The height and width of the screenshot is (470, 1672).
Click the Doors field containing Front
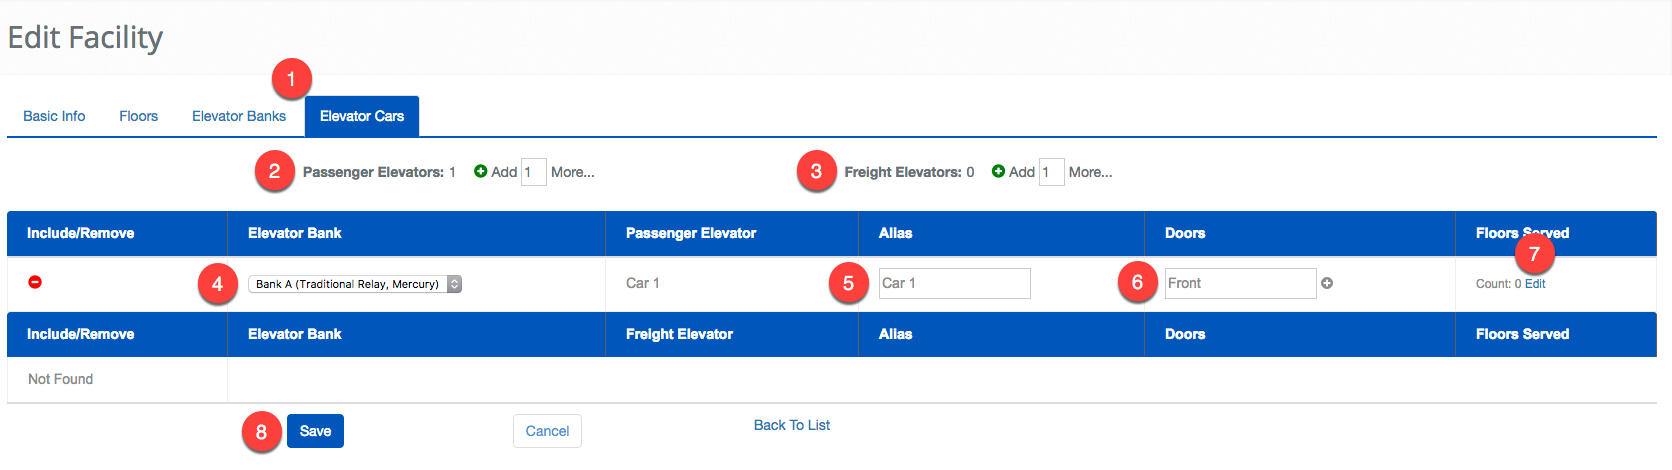pos(1240,283)
